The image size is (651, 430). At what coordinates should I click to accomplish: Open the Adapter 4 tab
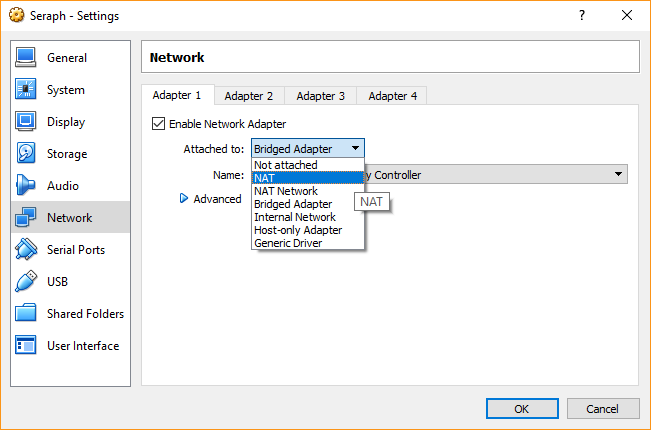(x=392, y=96)
